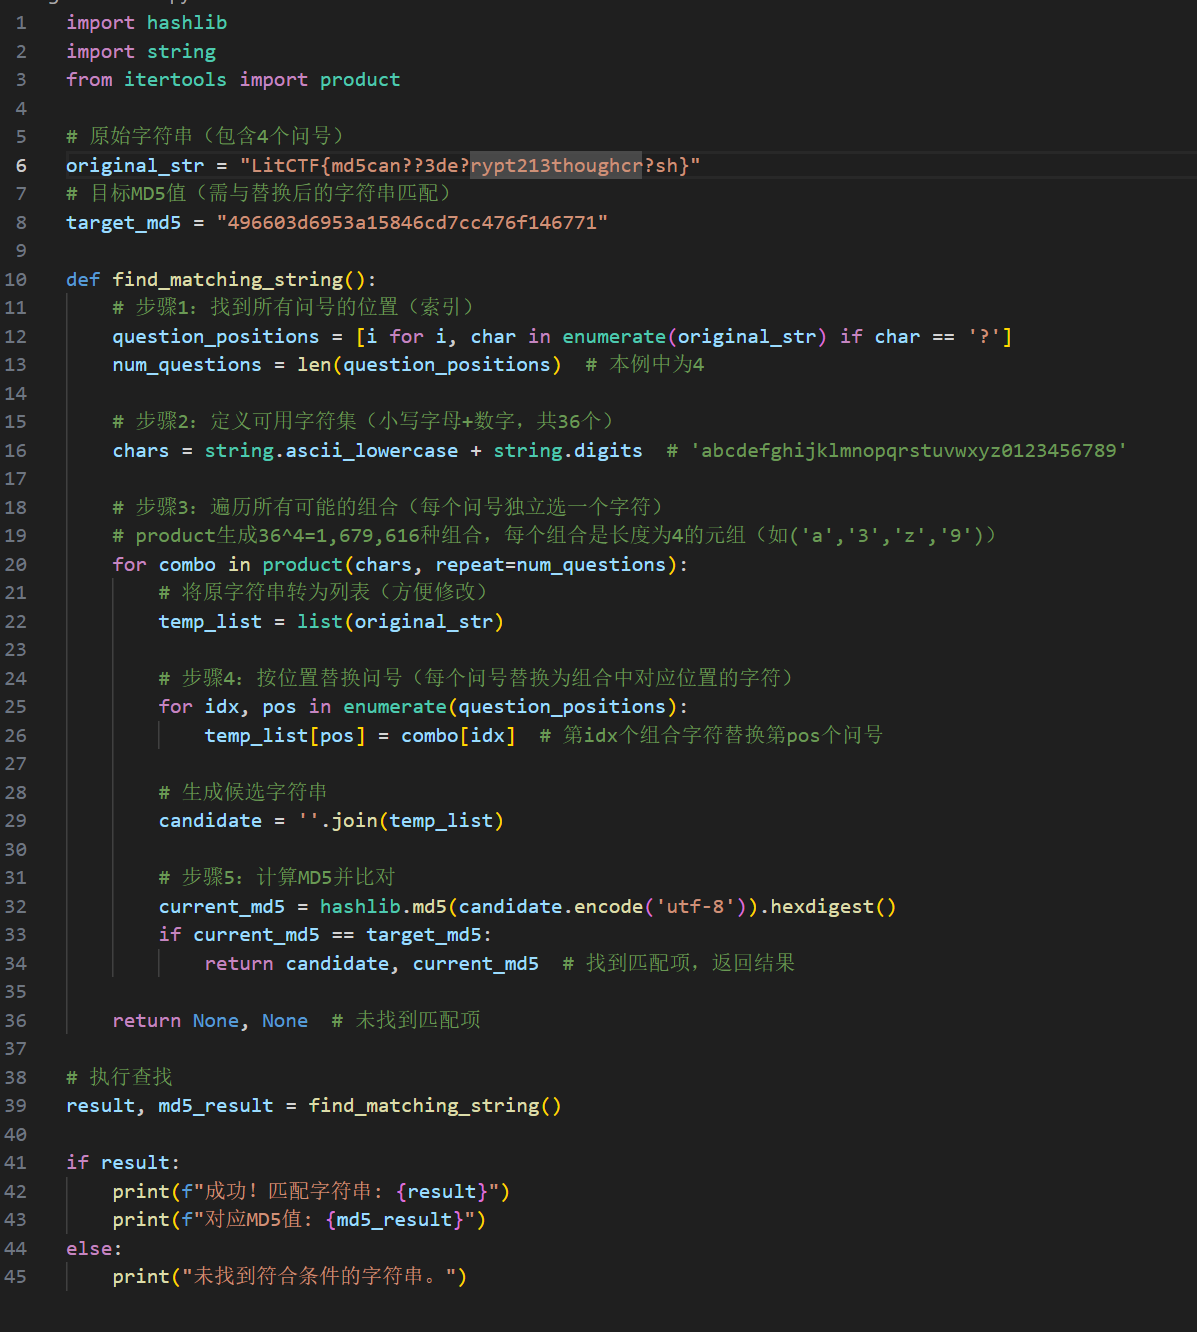
Task: Place cursor on 'import hashlib' statement
Action: click(146, 23)
